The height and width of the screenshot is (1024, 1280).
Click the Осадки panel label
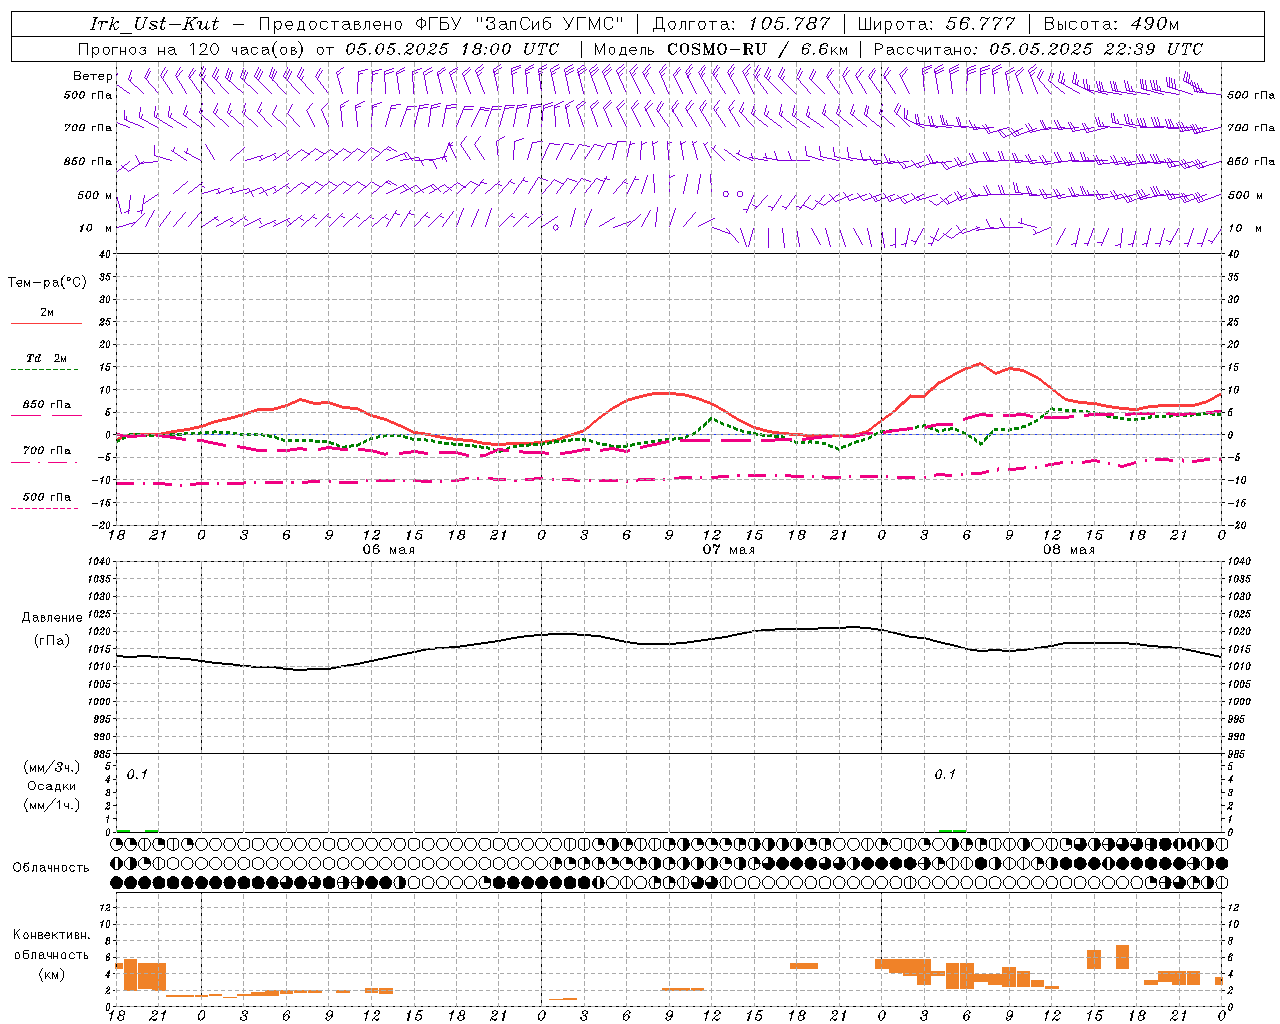(x=52, y=786)
